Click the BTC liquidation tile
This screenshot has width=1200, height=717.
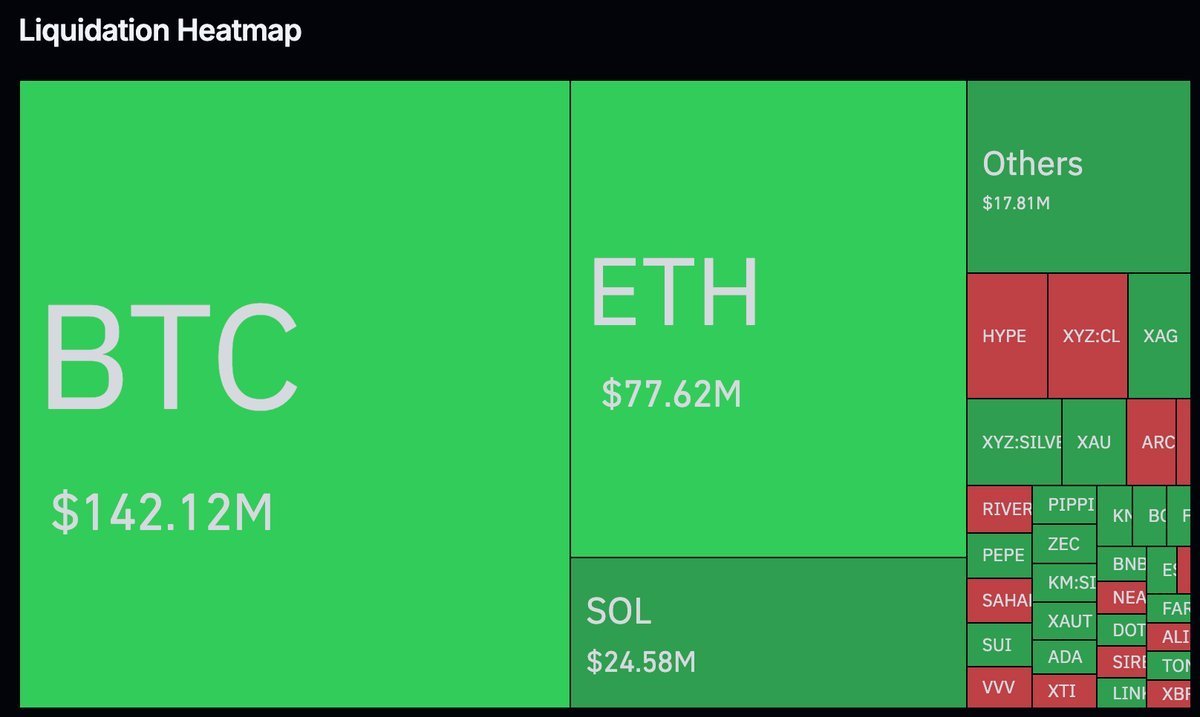coord(294,394)
